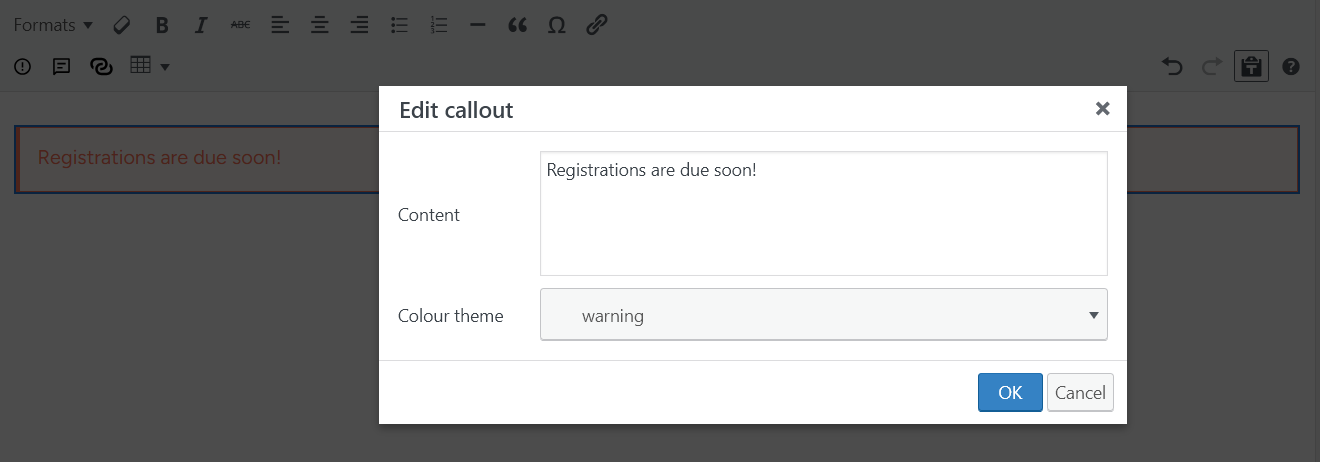Screen dimensions: 1320x462
Task: Toggle strikethrough formatting
Action: 240,26
